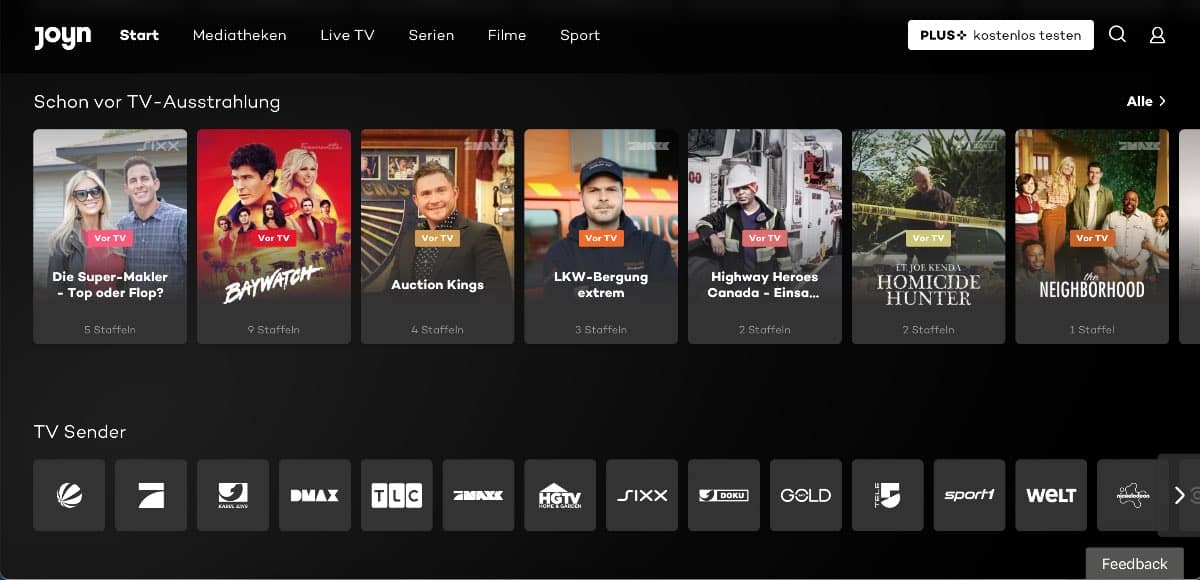This screenshot has height=580, width=1200.
Task: Click PLUS+ kostenlos testen button
Action: [1001, 35]
